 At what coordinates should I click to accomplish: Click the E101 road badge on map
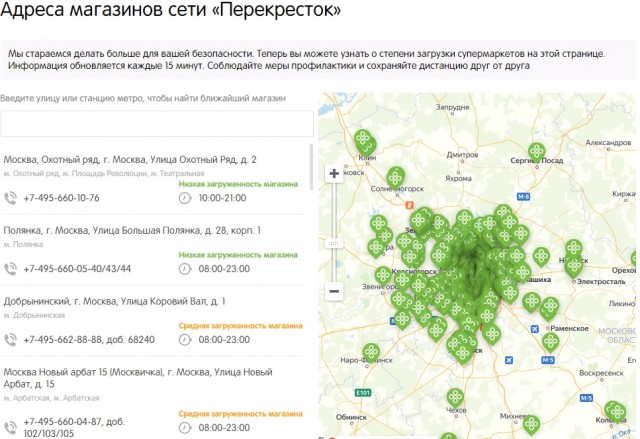tap(363, 393)
